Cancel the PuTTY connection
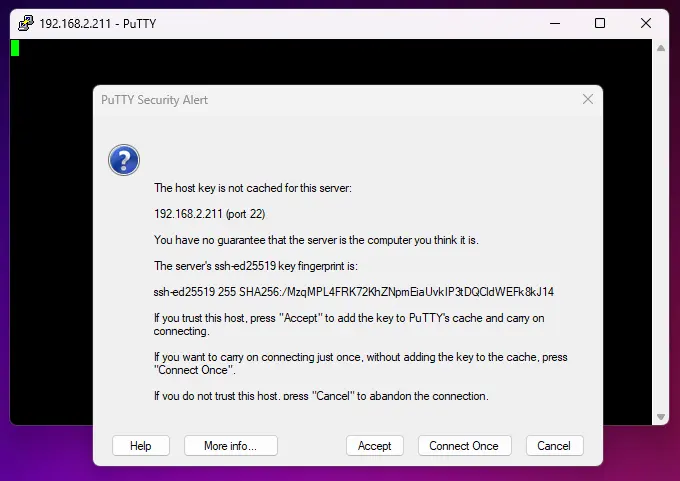 coord(554,445)
